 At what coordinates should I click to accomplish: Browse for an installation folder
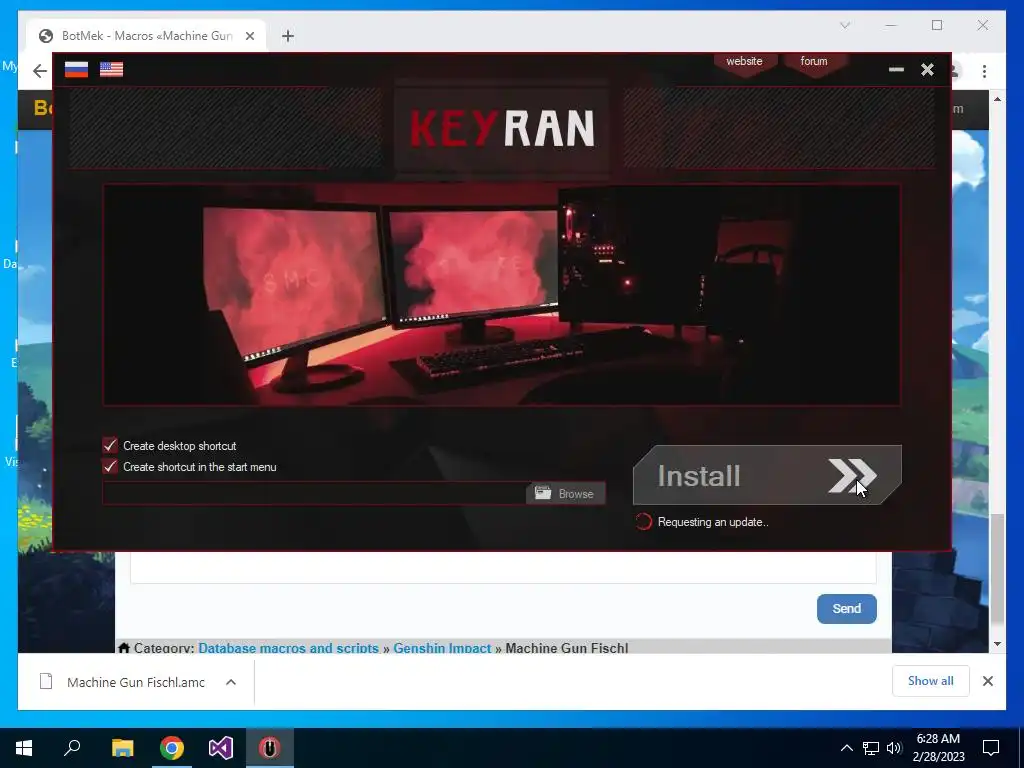tap(566, 493)
